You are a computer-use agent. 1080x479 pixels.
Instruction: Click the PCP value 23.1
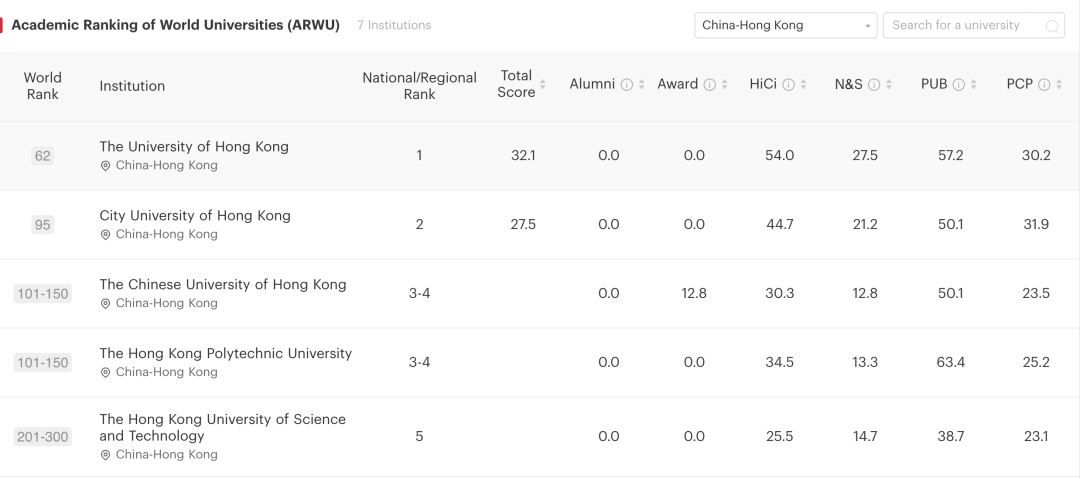(1036, 437)
